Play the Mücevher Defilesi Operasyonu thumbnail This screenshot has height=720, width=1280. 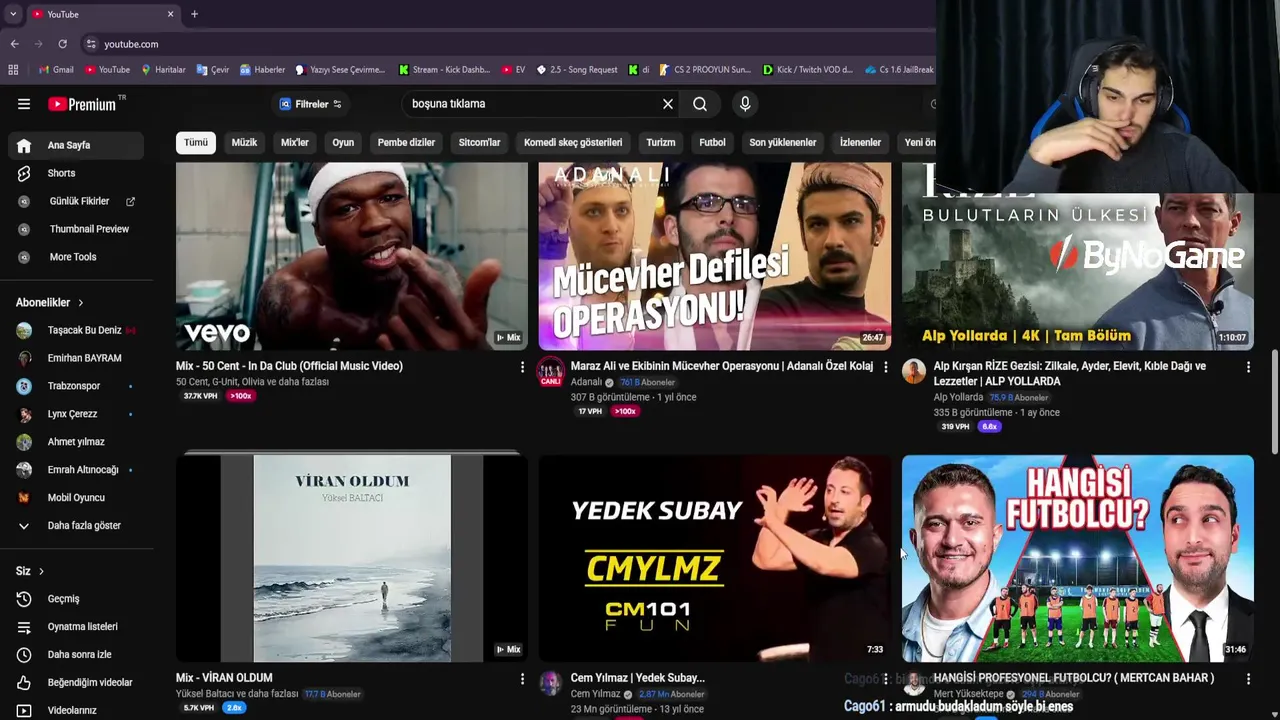point(715,256)
